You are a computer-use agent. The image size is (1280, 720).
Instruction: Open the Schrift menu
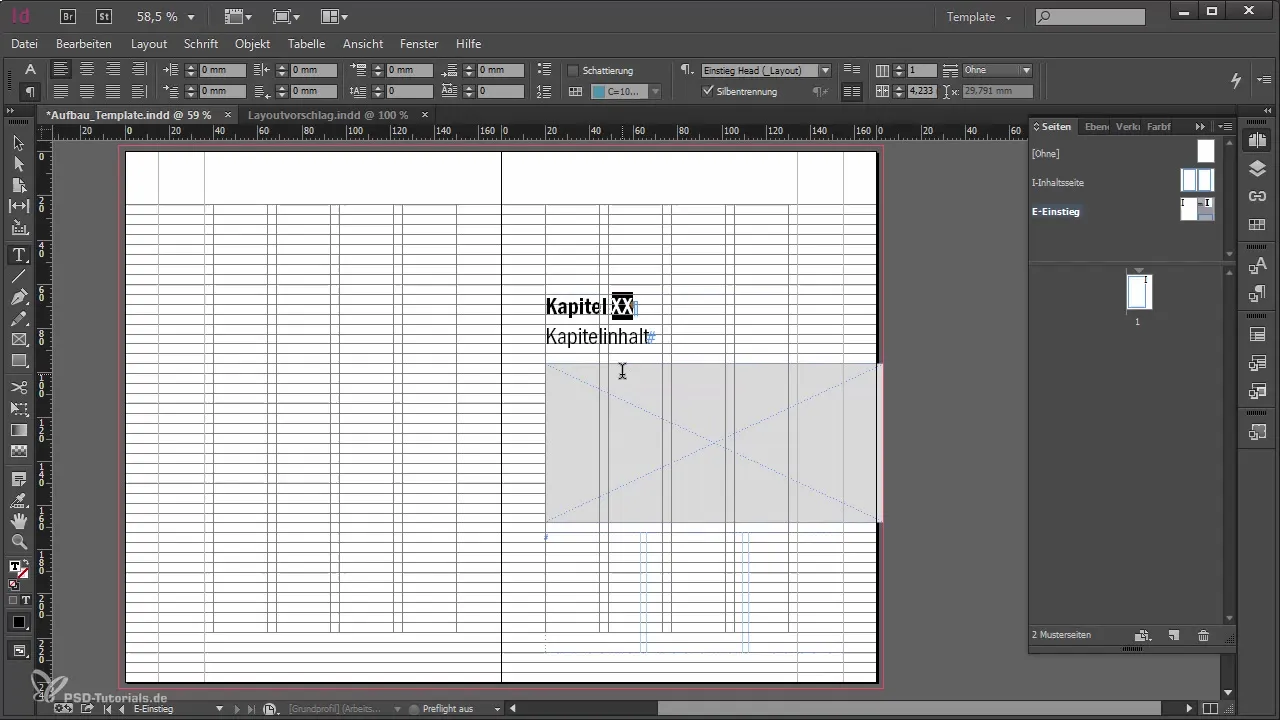click(201, 44)
